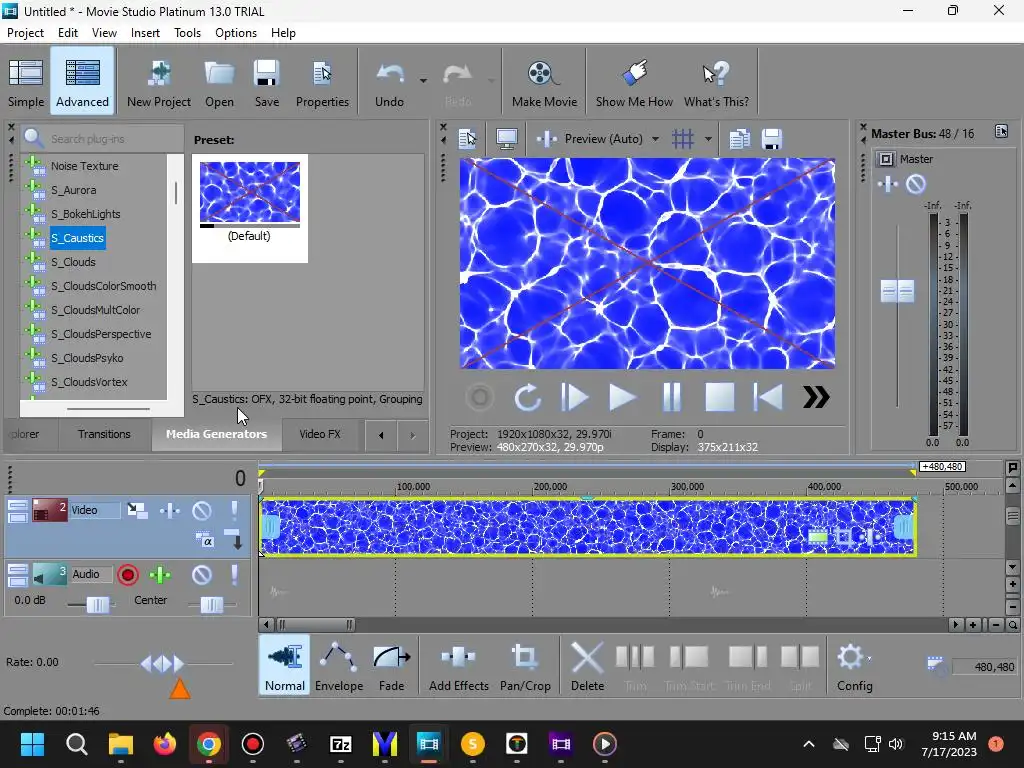
Task: Select Noise Texture generator
Action: [85, 166]
